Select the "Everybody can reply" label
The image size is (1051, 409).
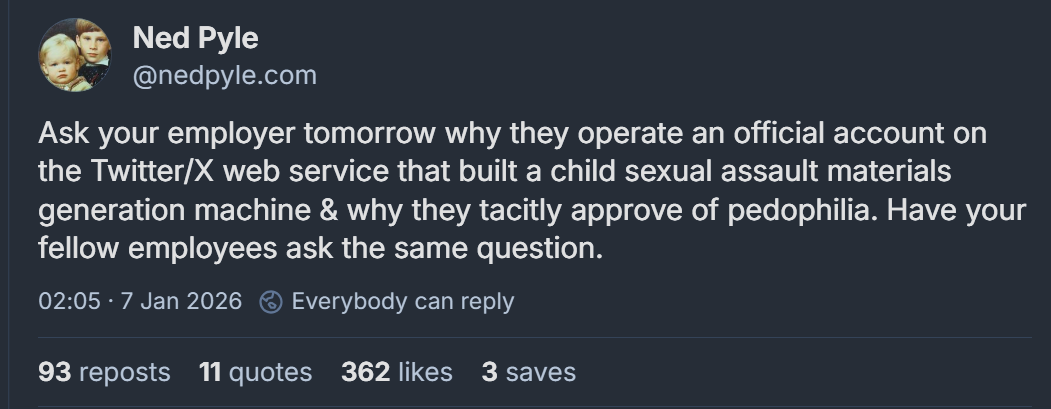pos(402,301)
